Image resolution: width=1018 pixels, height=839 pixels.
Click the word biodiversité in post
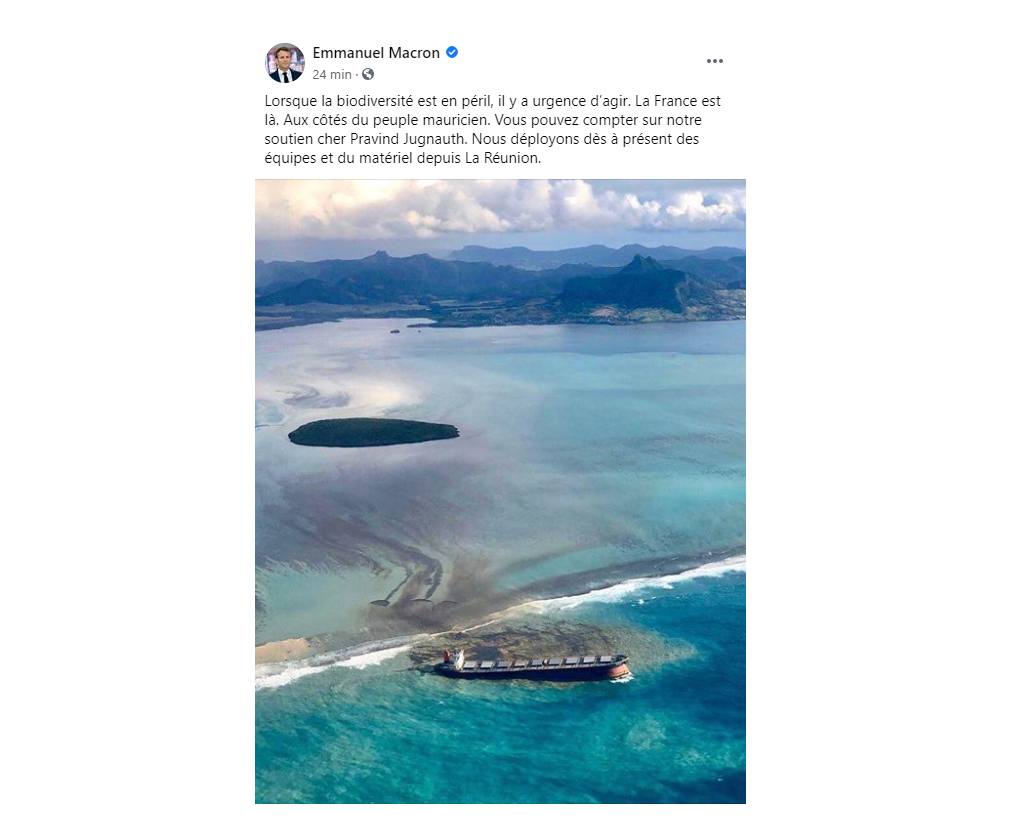click(375, 101)
